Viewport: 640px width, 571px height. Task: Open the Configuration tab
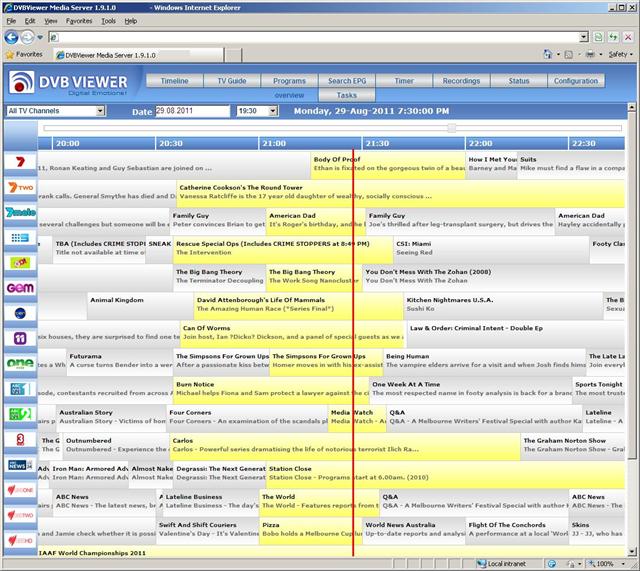click(x=576, y=81)
